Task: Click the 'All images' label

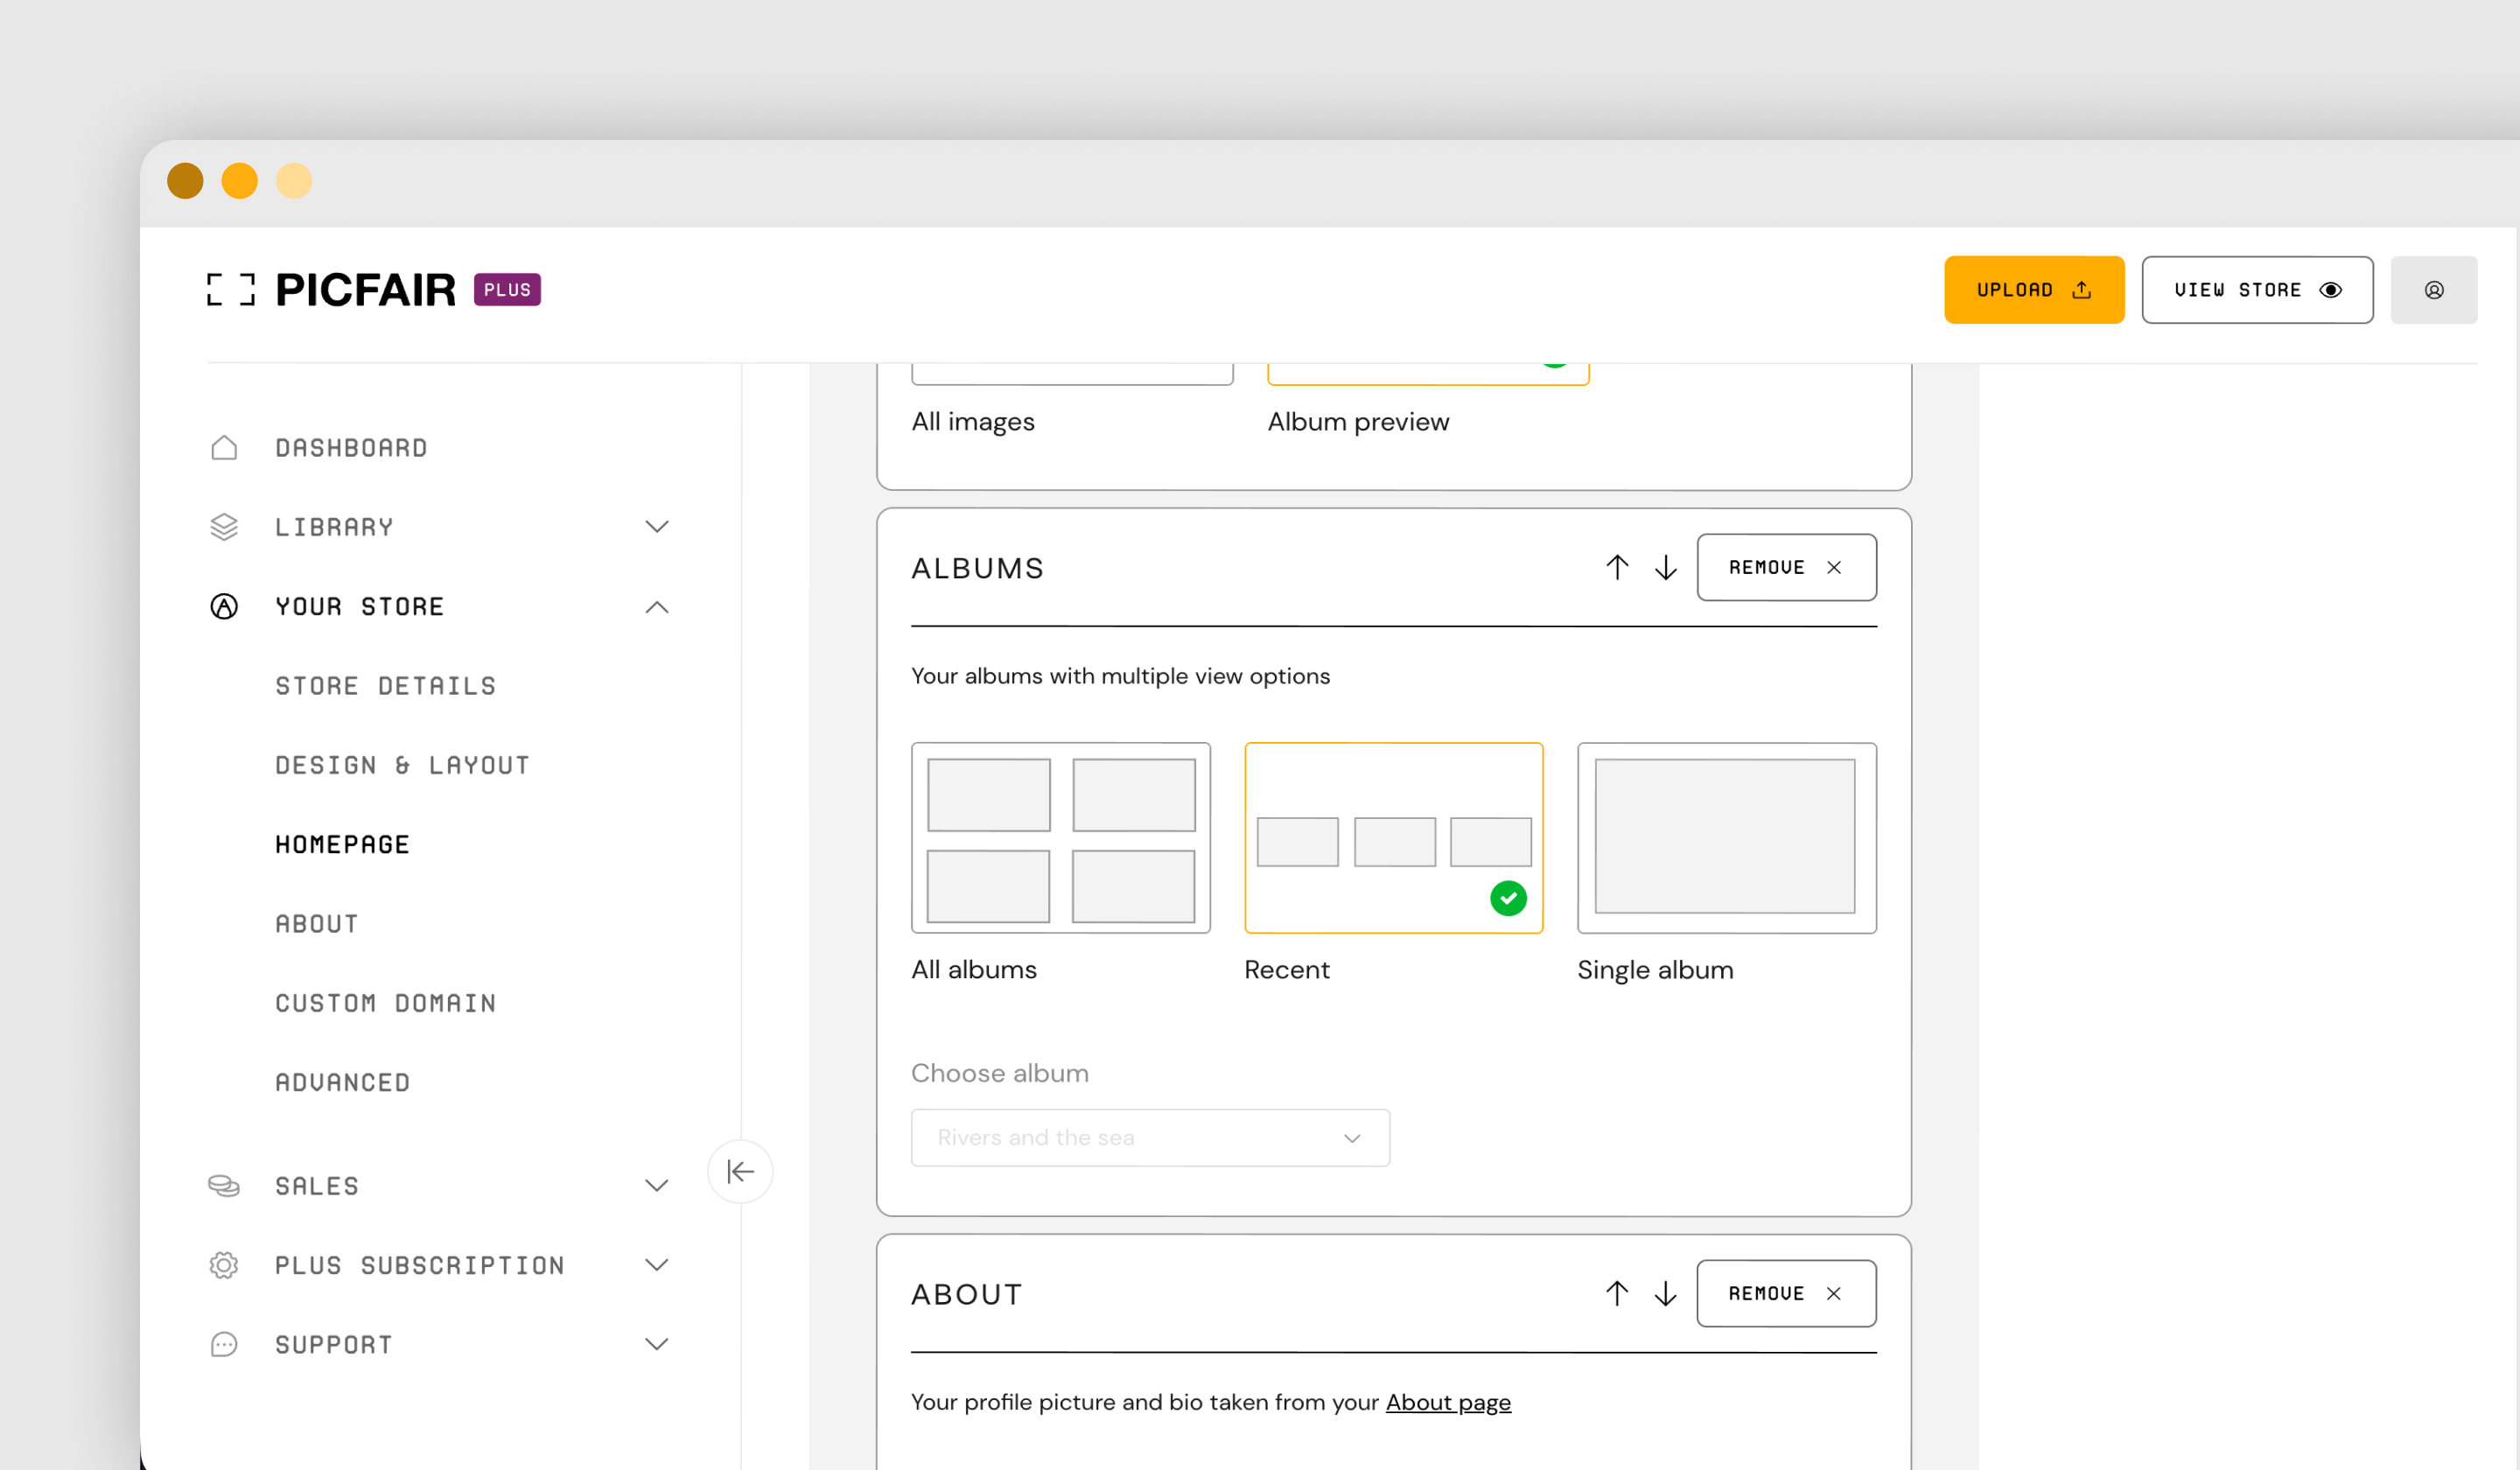Action: [972, 421]
